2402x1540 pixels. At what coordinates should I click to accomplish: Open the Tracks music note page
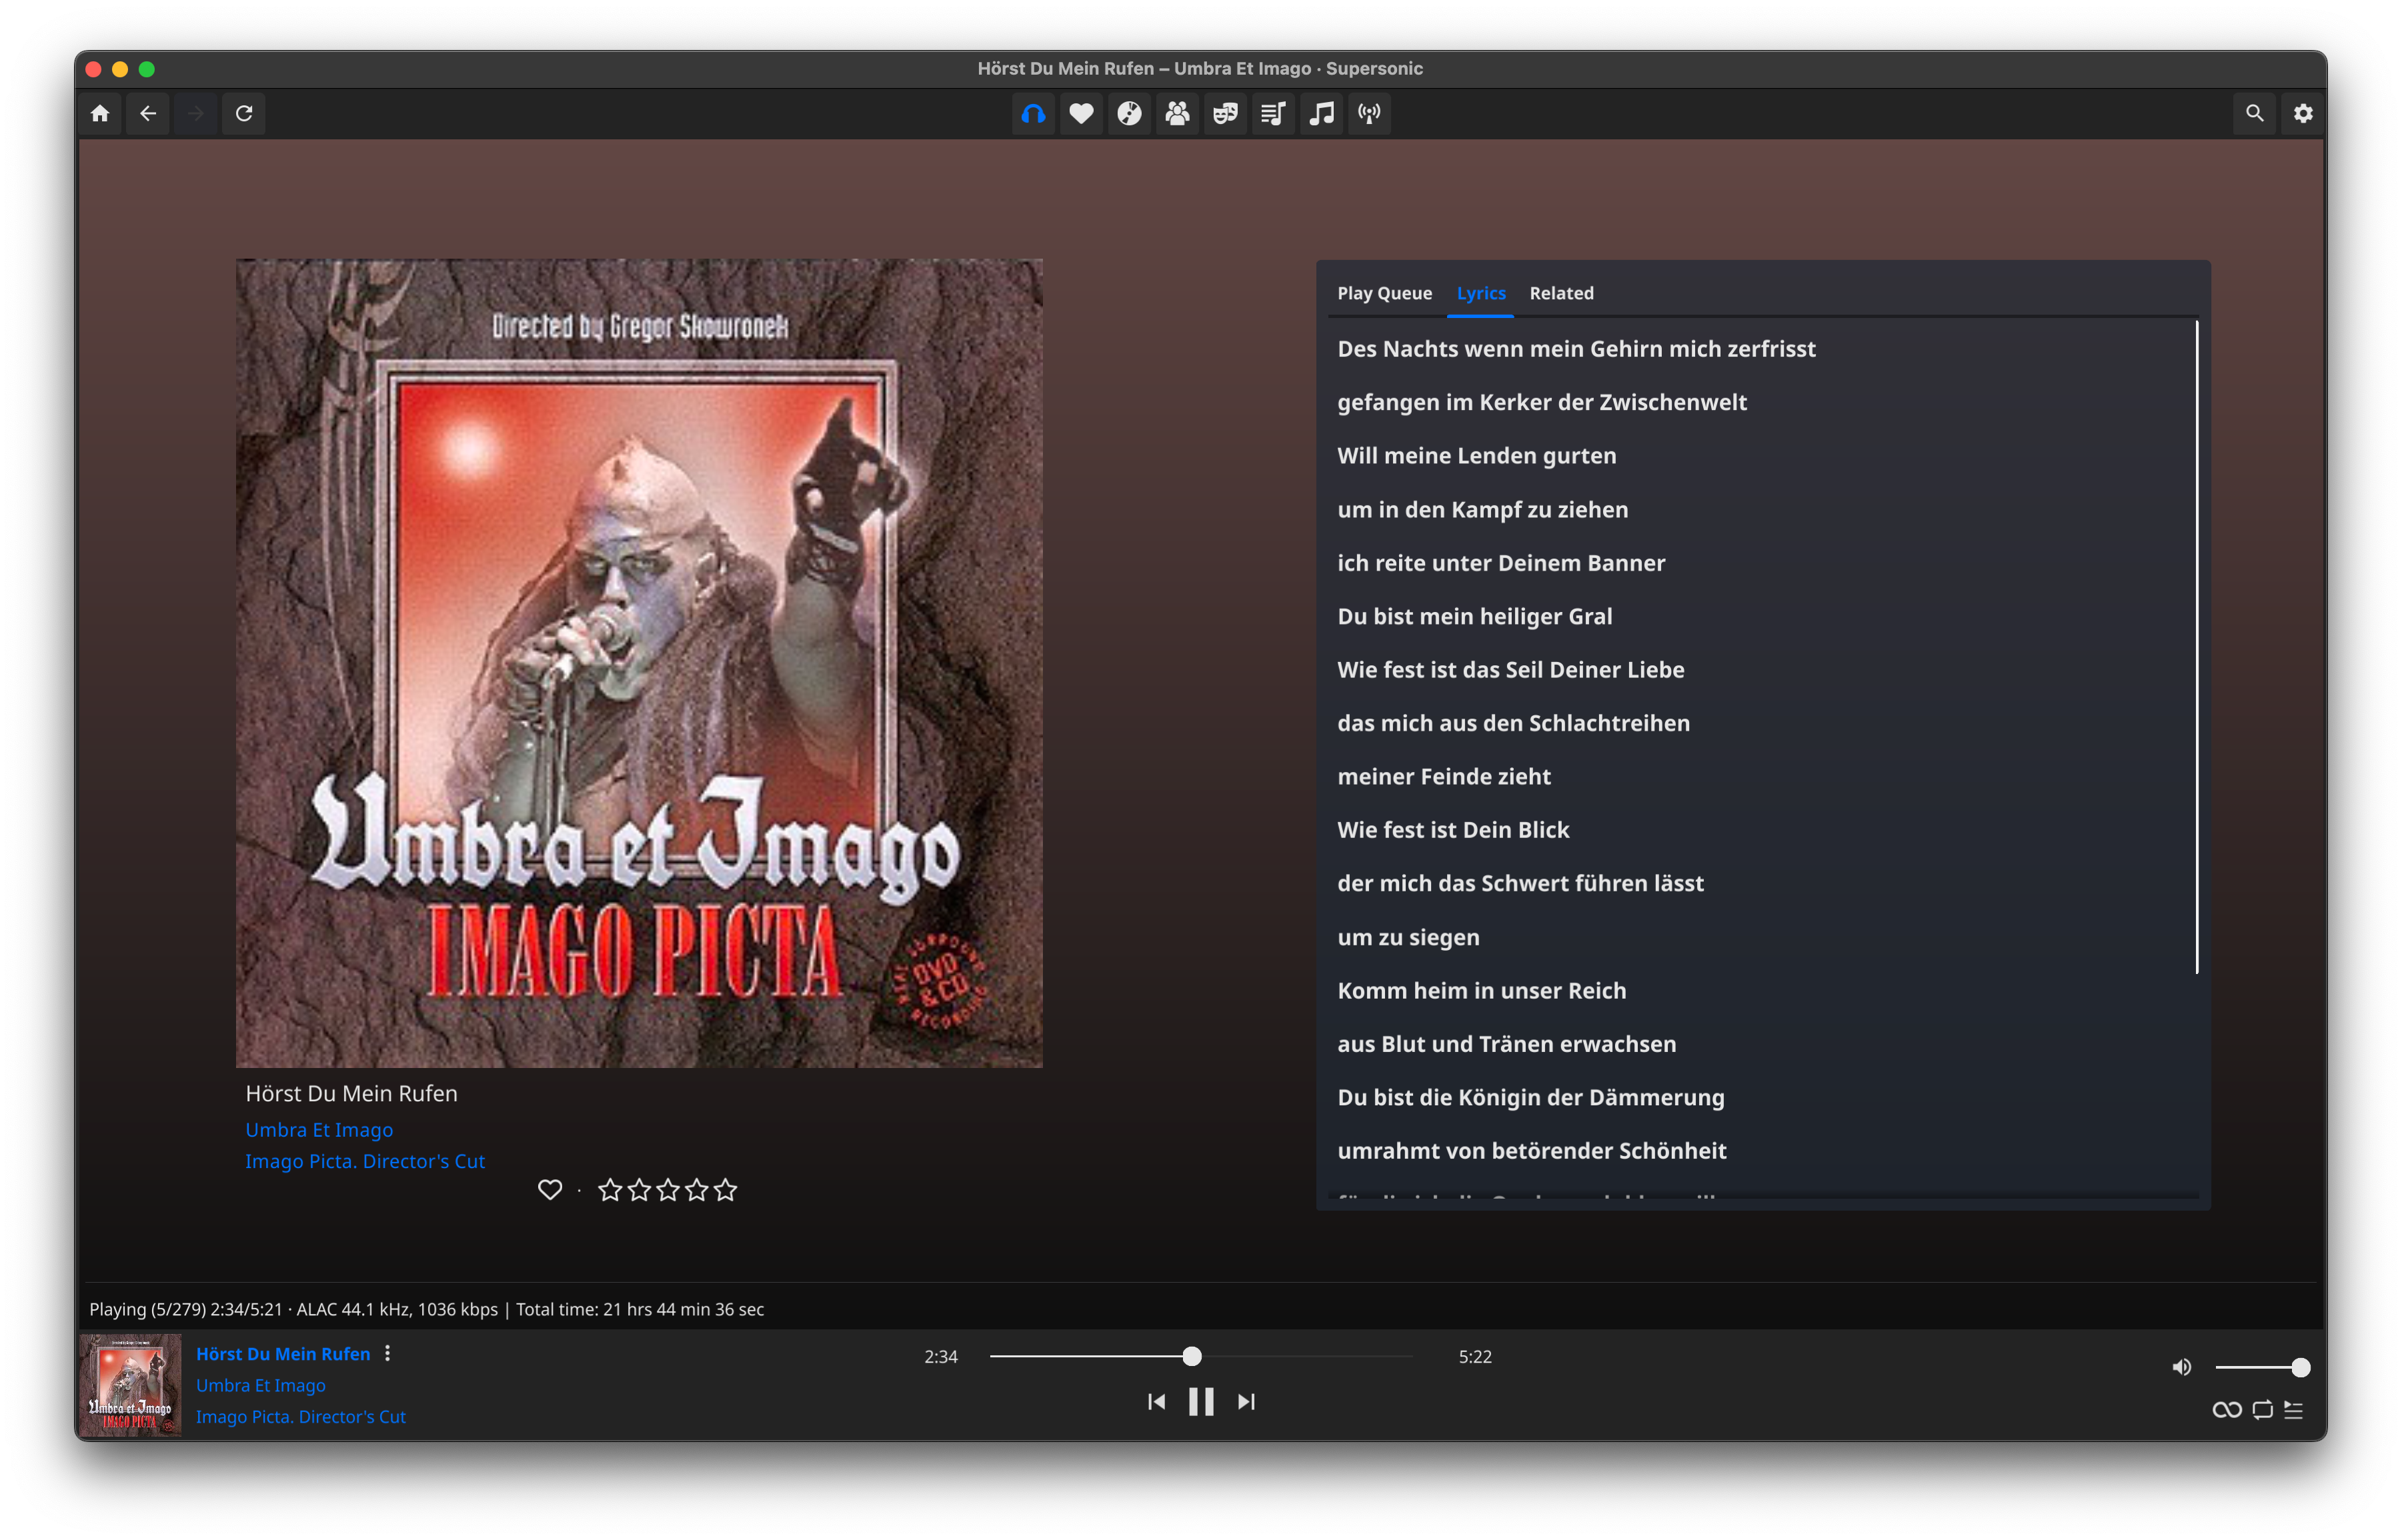(x=1322, y=113)
